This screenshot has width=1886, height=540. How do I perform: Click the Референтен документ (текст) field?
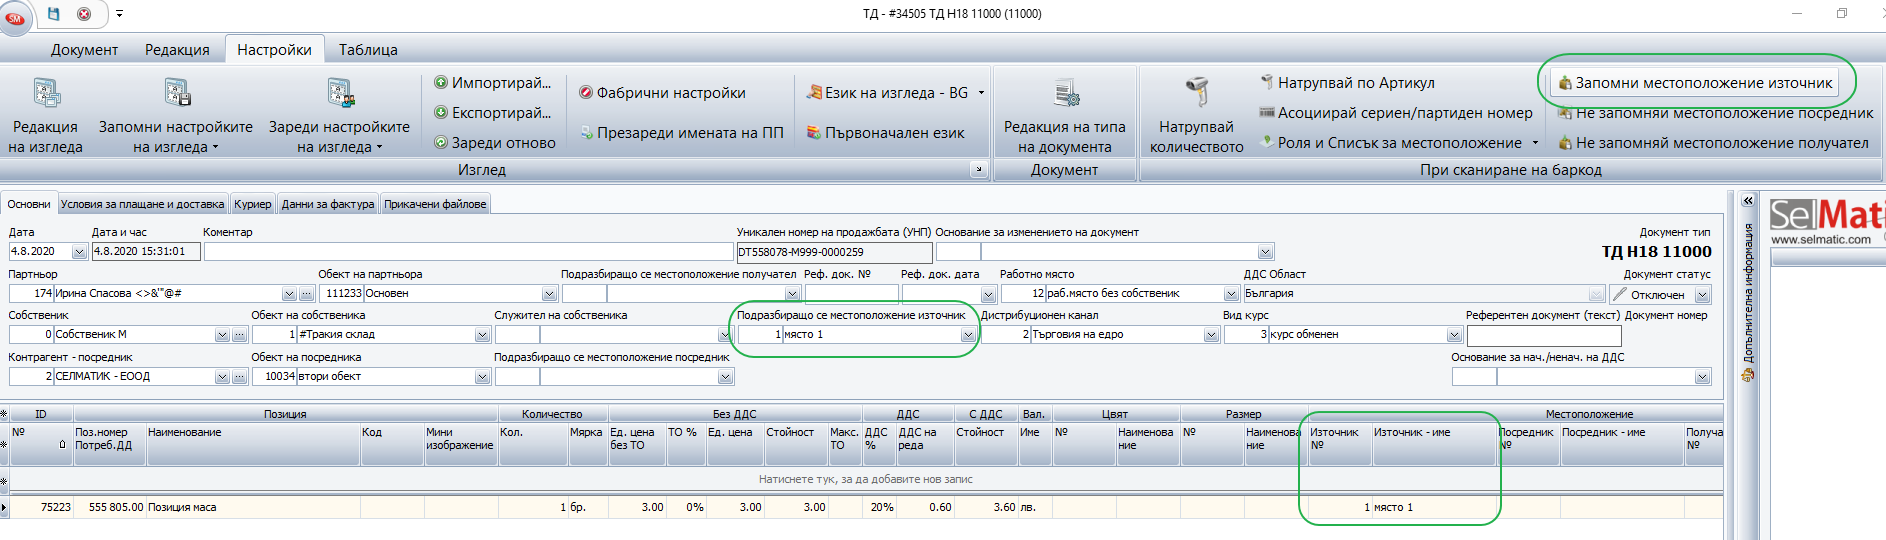[x=1543, y=335]
